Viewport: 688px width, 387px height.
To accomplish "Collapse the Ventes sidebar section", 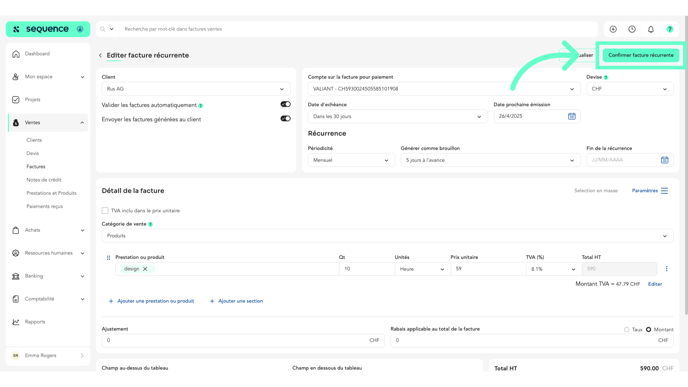I will [x=48, y=122].
